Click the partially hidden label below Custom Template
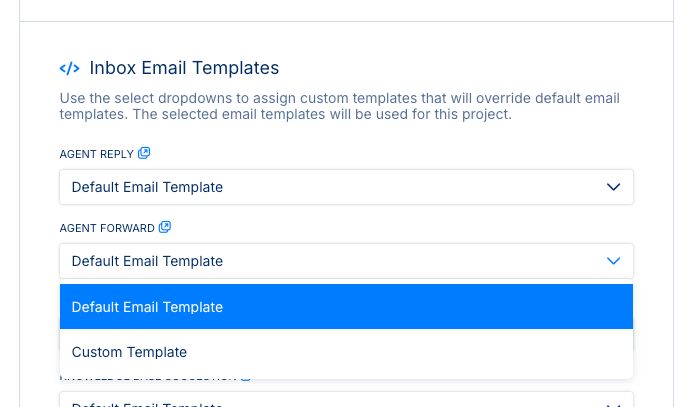694x407 pixels. (x=150, y=381)
